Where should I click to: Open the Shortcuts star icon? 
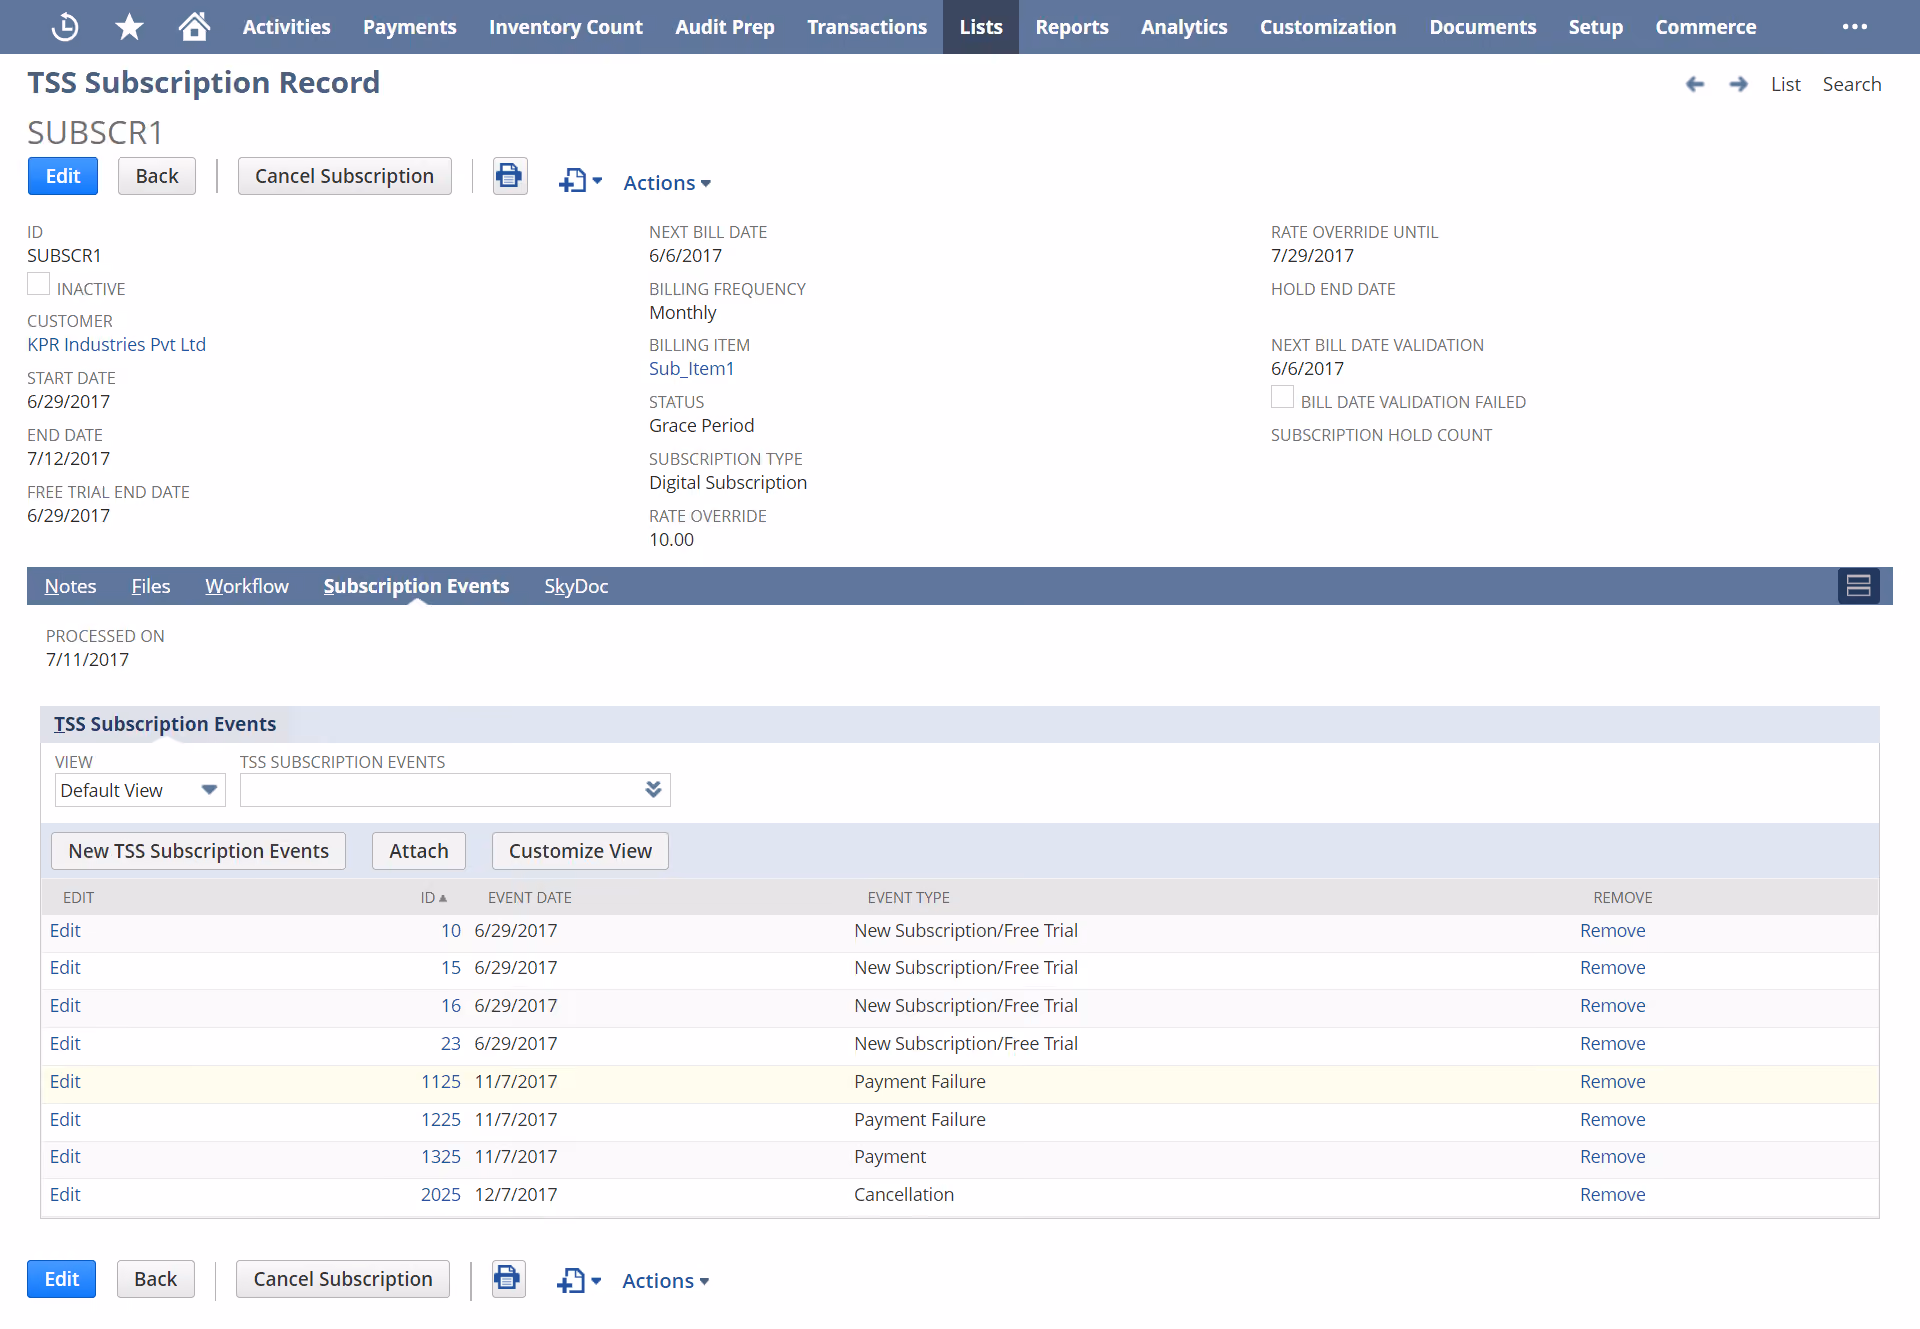[x=129, y=27]
